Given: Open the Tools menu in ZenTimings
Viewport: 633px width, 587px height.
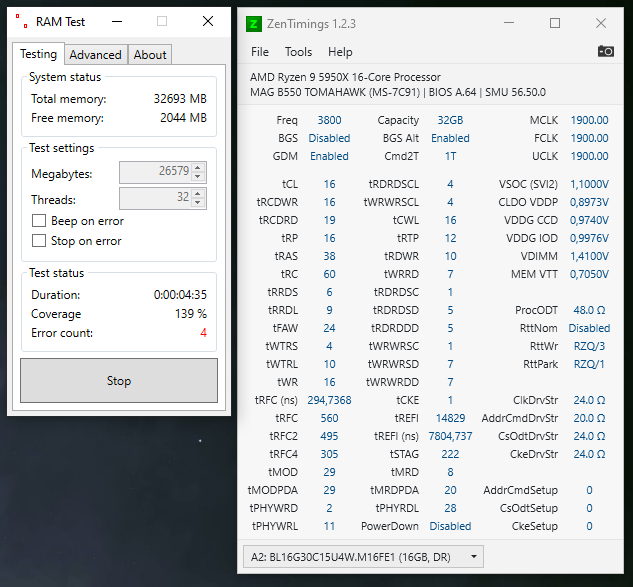Looking at the screenshot, I should tap(298, 52).
